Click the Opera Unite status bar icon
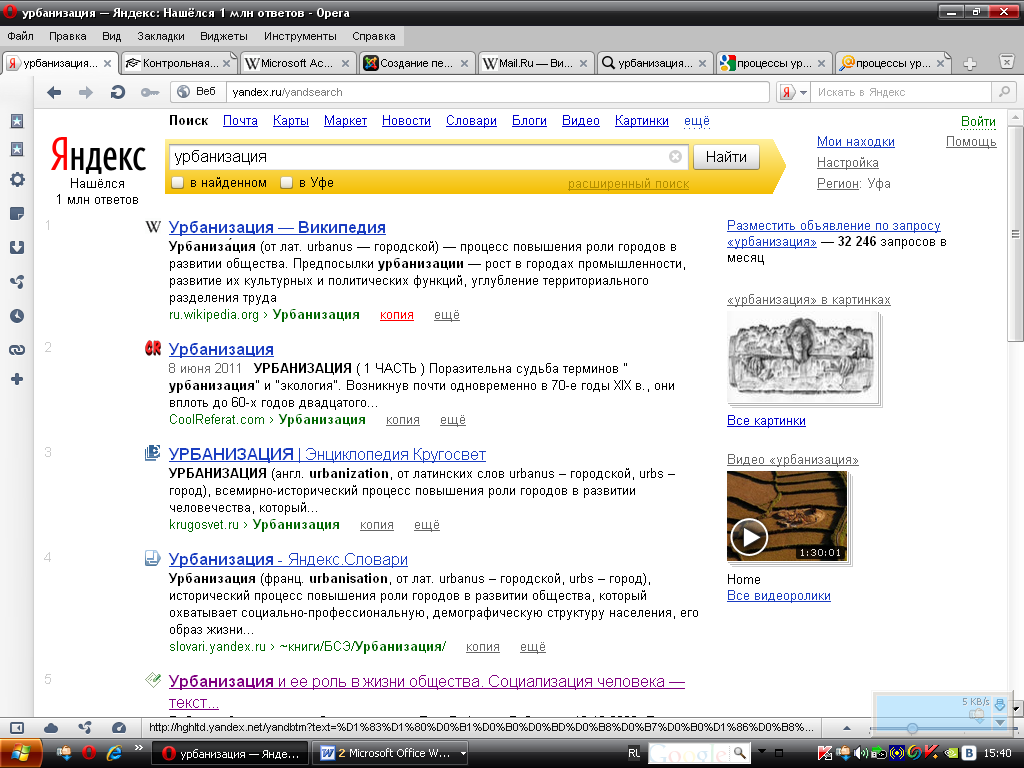Screen dimensions: 1024x768 85,728
